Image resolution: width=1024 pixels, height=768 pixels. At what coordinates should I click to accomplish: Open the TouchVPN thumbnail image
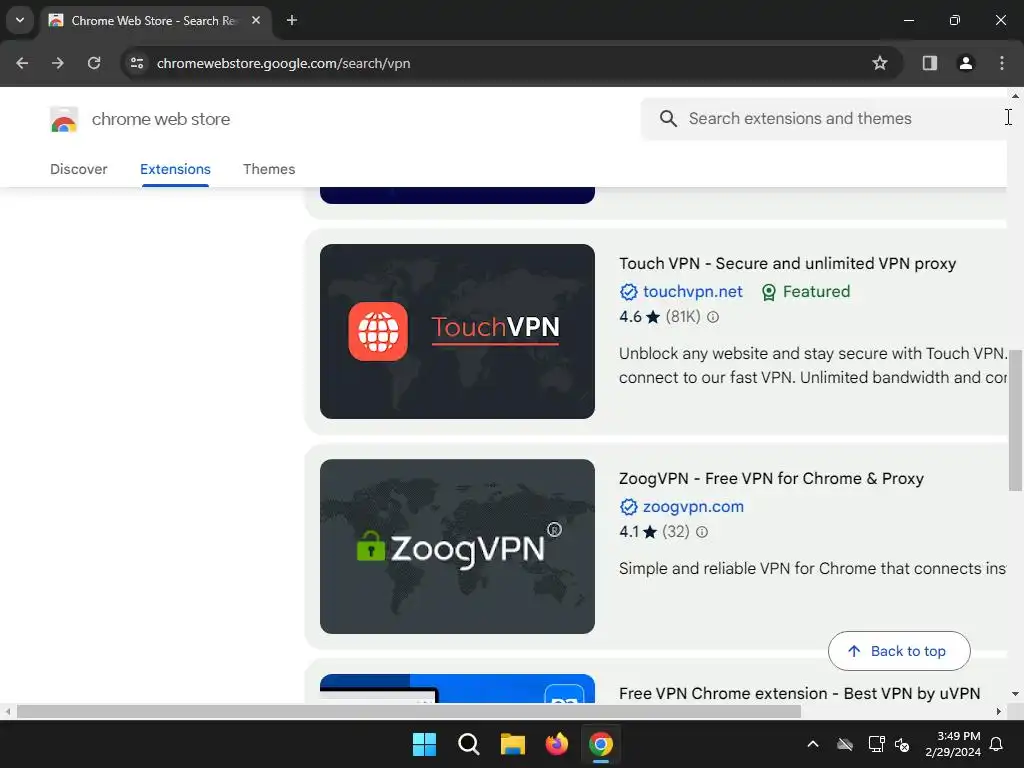(457, 331)
